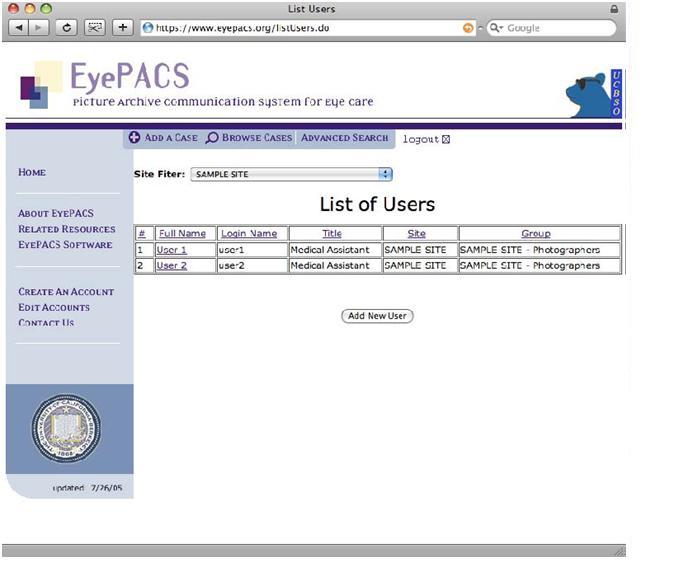Reload the page with the refresh icon
The width and height of the screenshot is (683, 564).
coord(68,28)
